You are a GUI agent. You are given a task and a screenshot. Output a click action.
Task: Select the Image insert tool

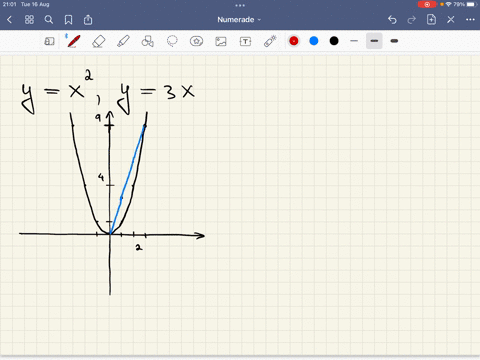tap(221, 41)
